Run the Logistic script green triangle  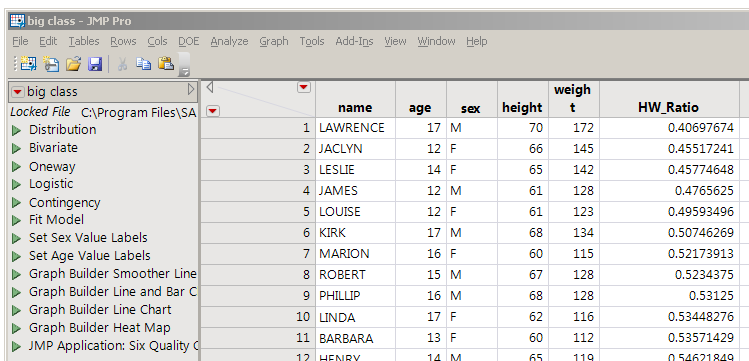17,184
